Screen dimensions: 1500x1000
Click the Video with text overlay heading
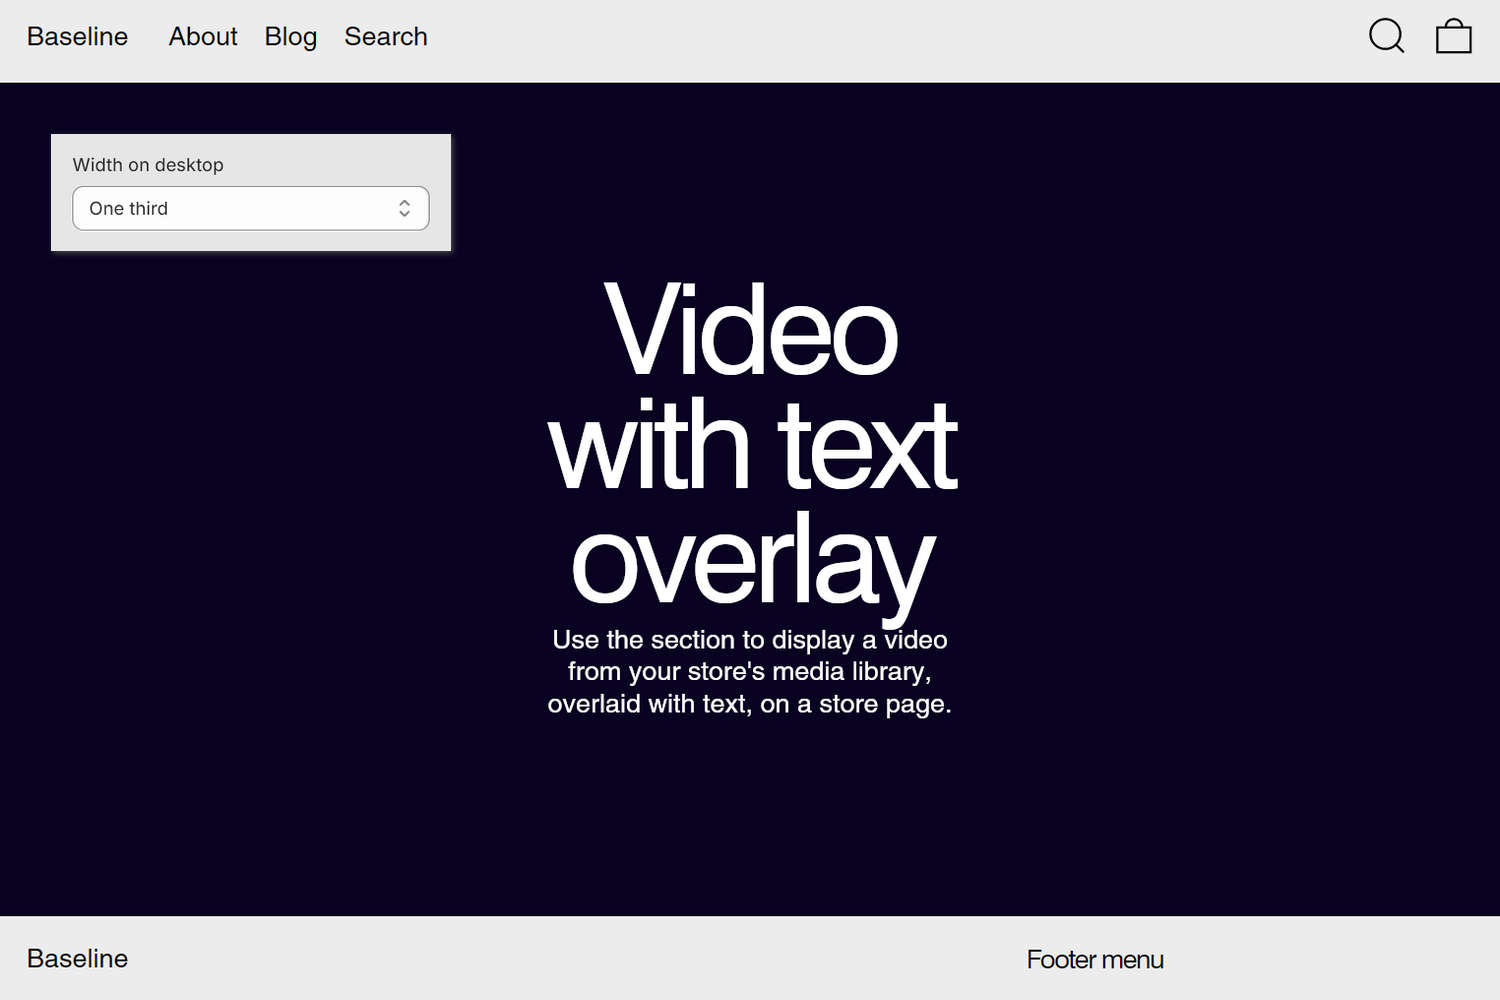tap(750, 440)
